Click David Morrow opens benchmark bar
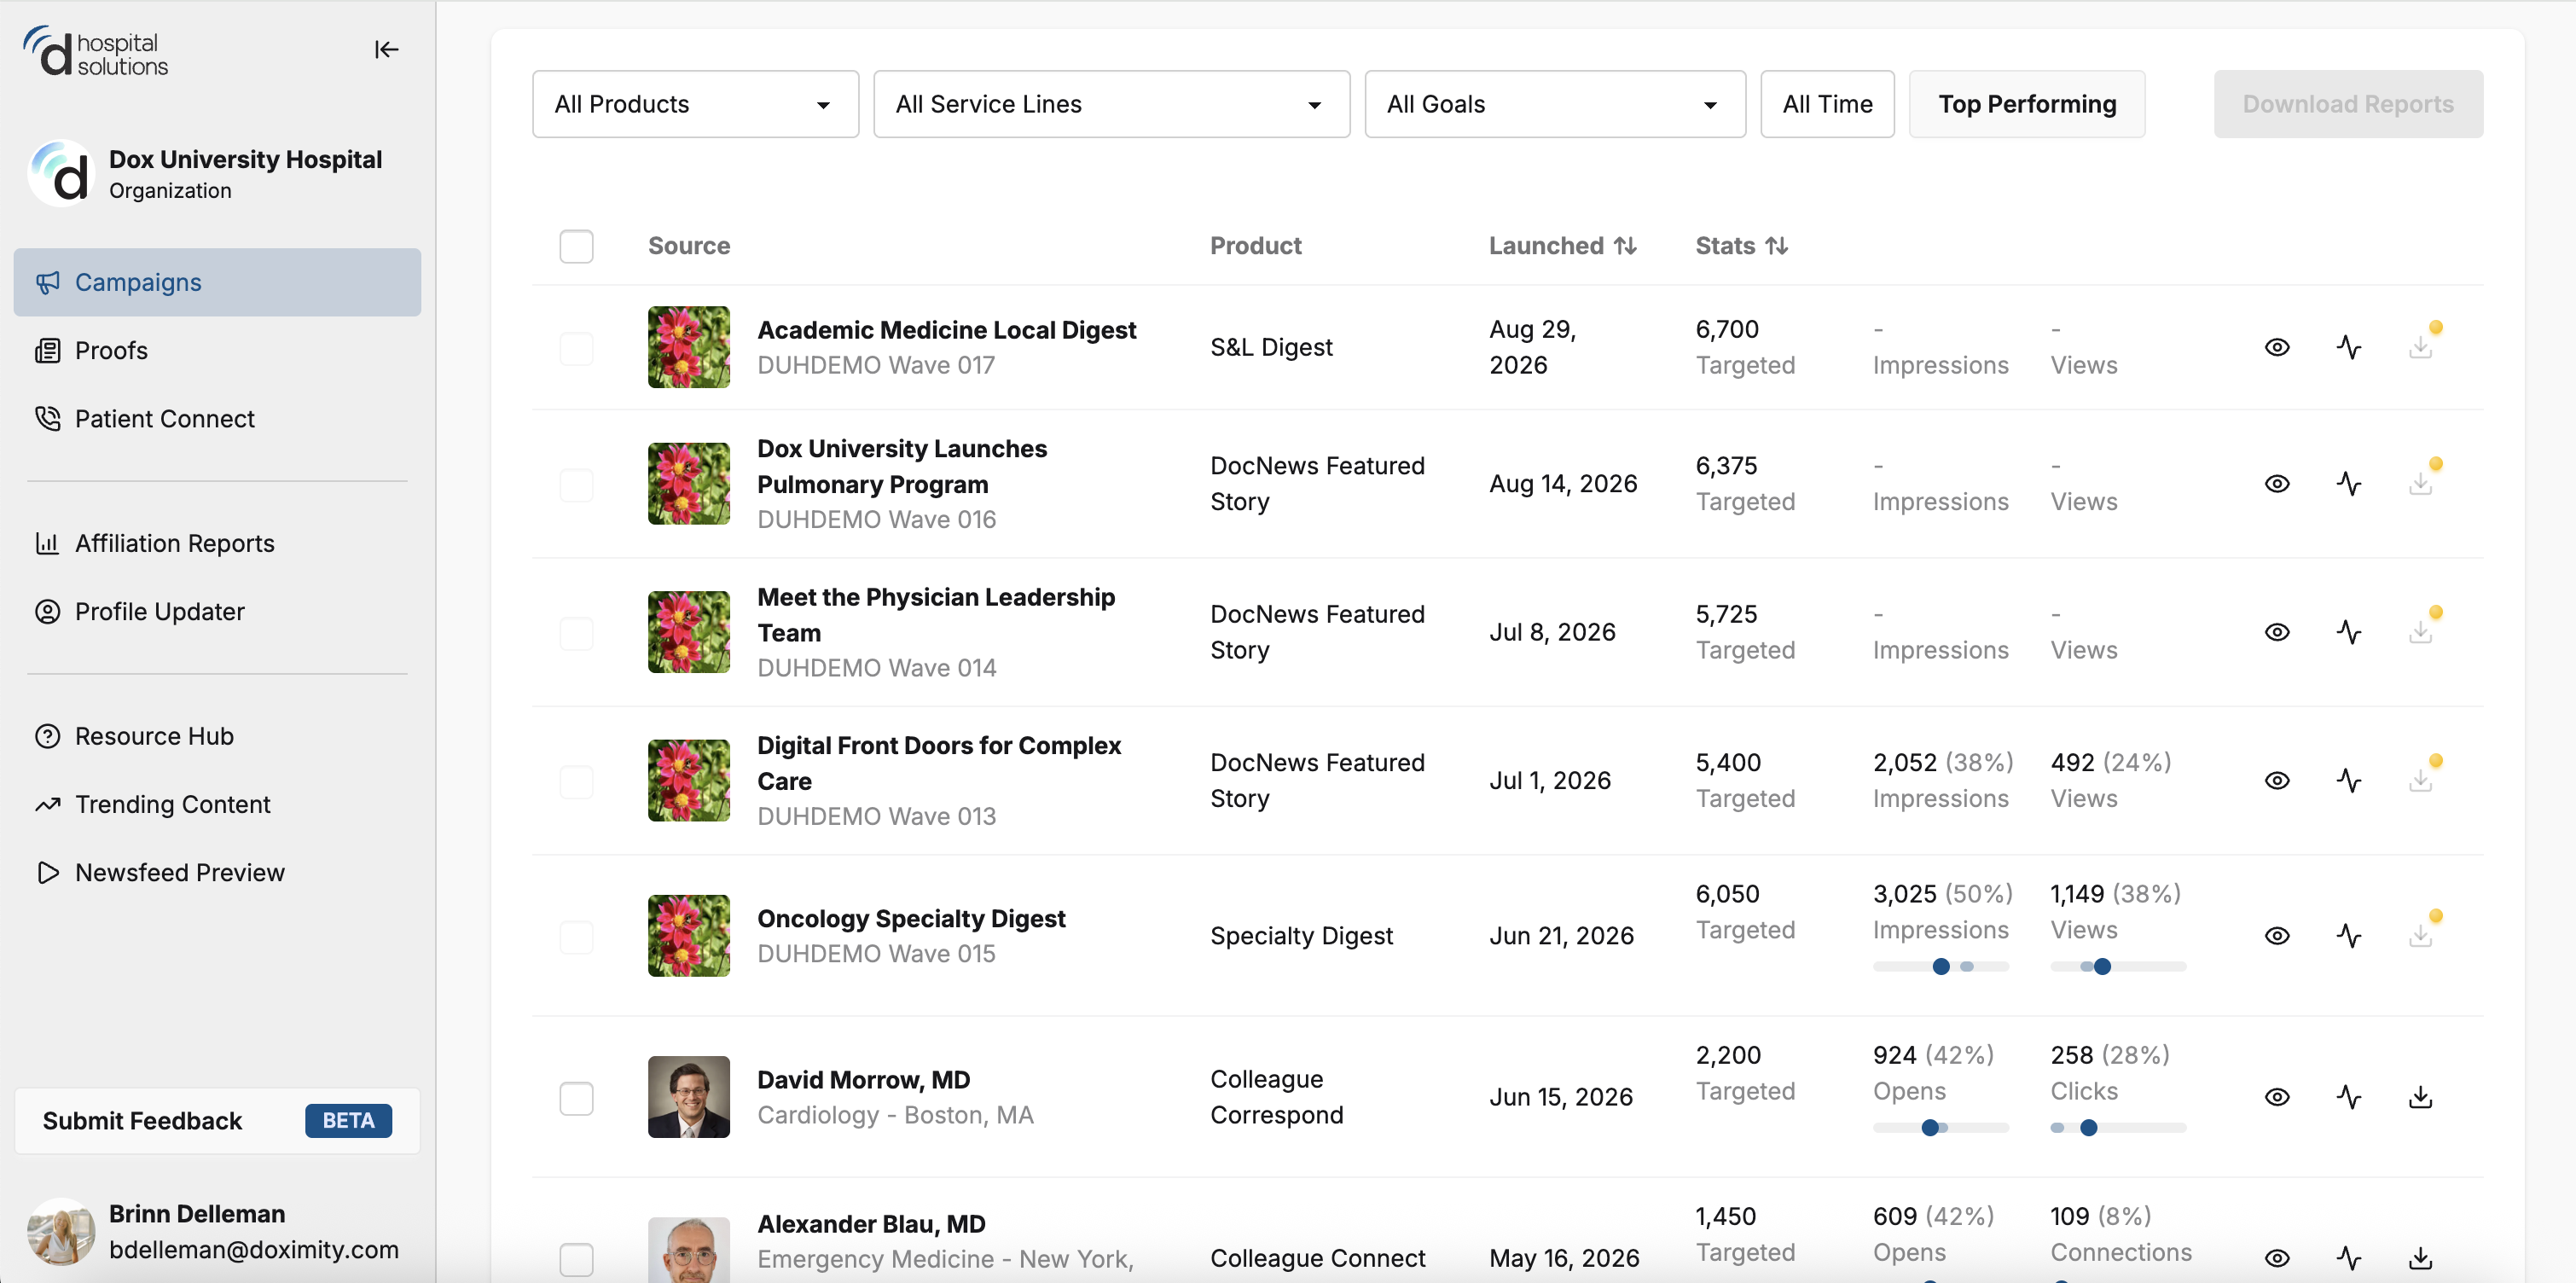This screenshot has height=1283, width=2576. pos(1940,1128)
